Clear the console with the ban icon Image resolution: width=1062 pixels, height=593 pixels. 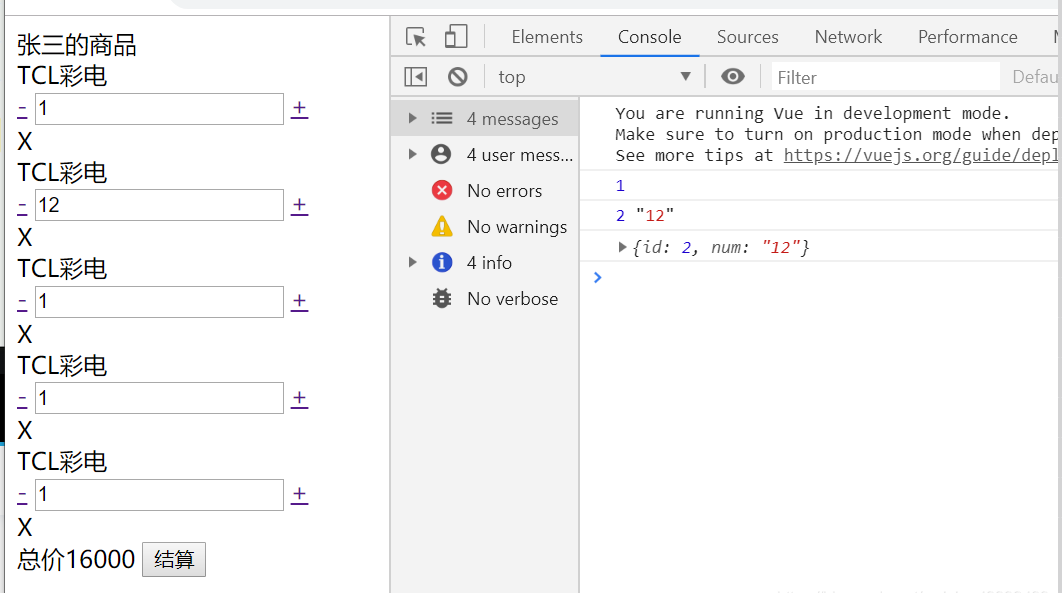click(458, 77)
